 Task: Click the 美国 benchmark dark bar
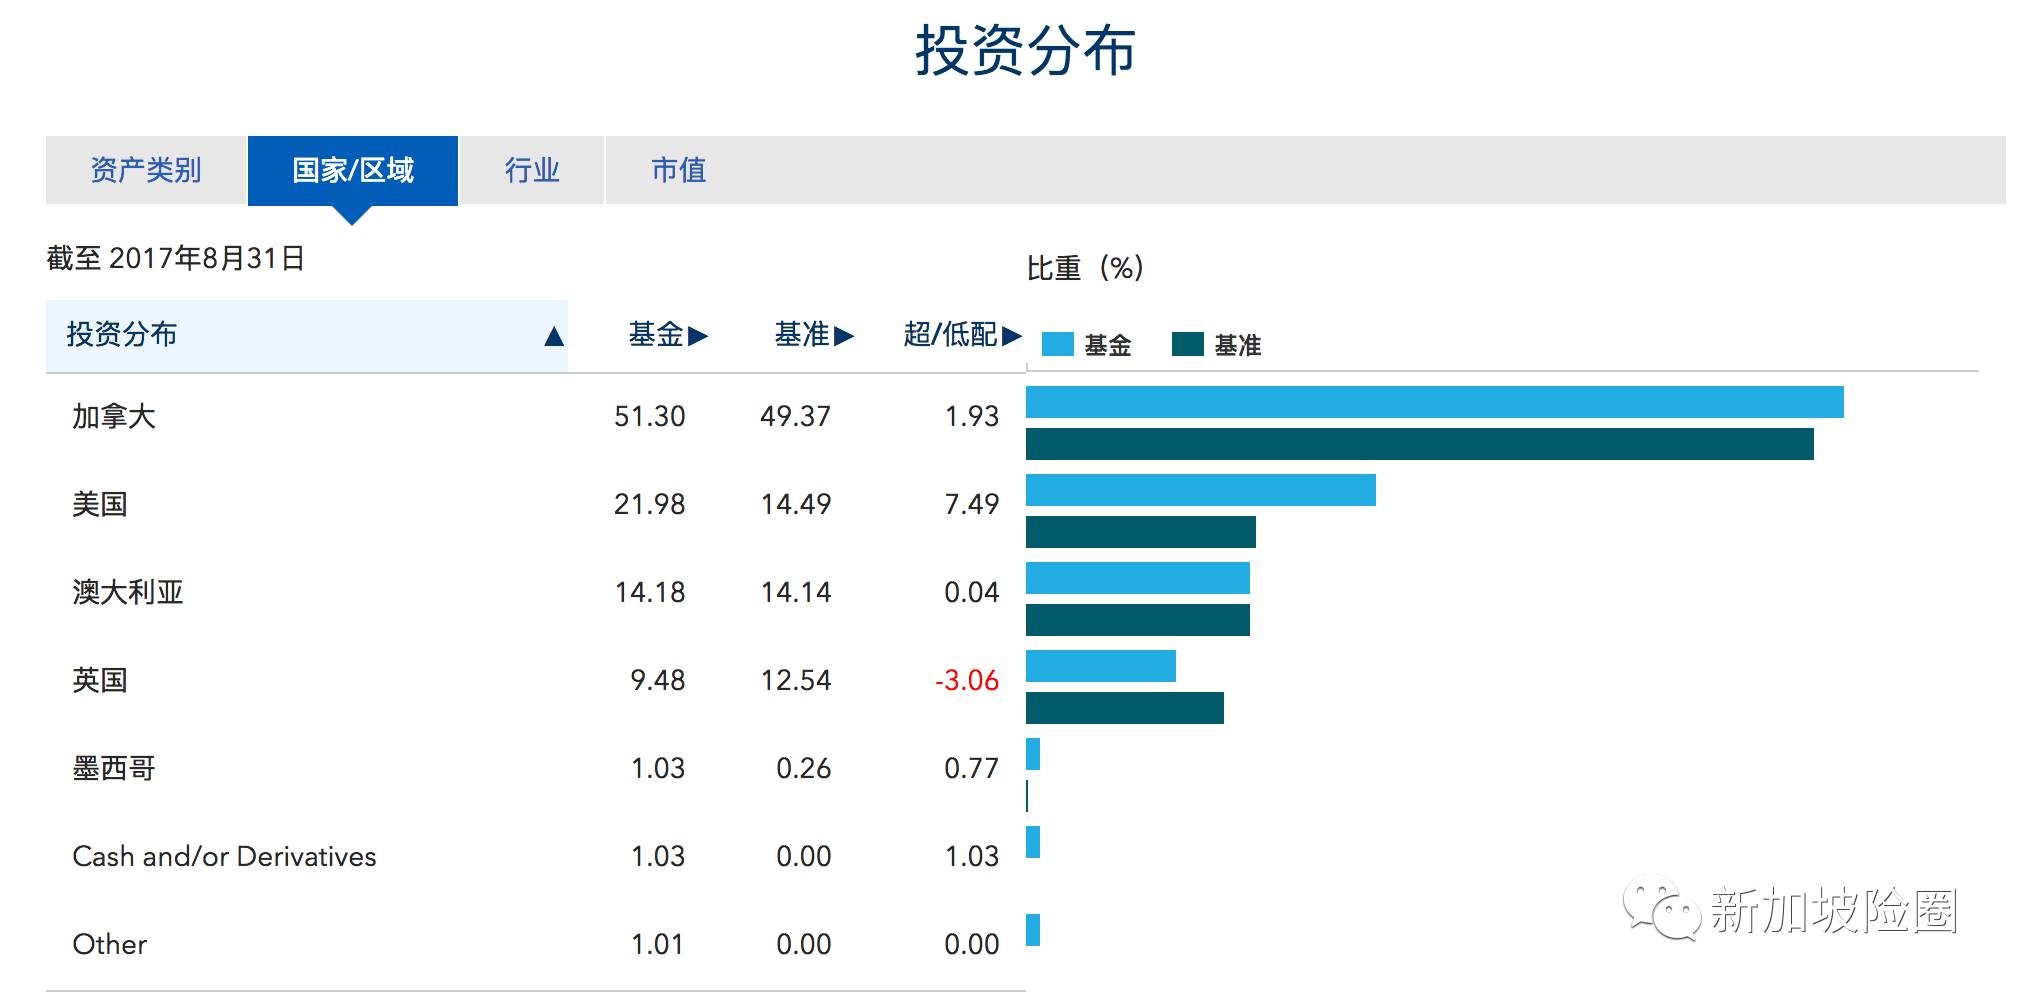[x=1140, y=532]
